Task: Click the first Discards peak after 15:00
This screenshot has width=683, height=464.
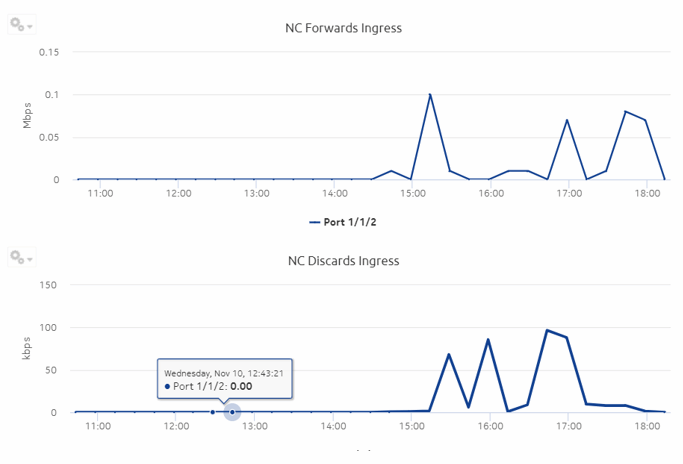Action: tap(449, 354)
